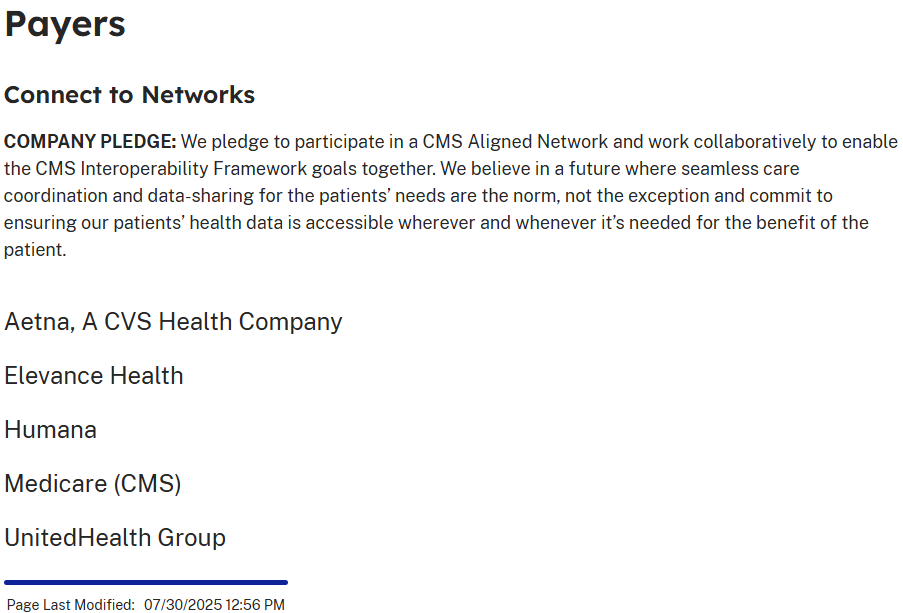This screenshot has height=613, width=903.
Task: Select the Connect to Networks heading
Action: [x=130, y=95]
